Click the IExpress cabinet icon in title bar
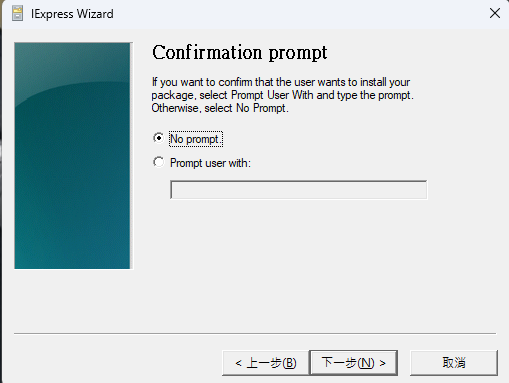 [x=17, y=13]
